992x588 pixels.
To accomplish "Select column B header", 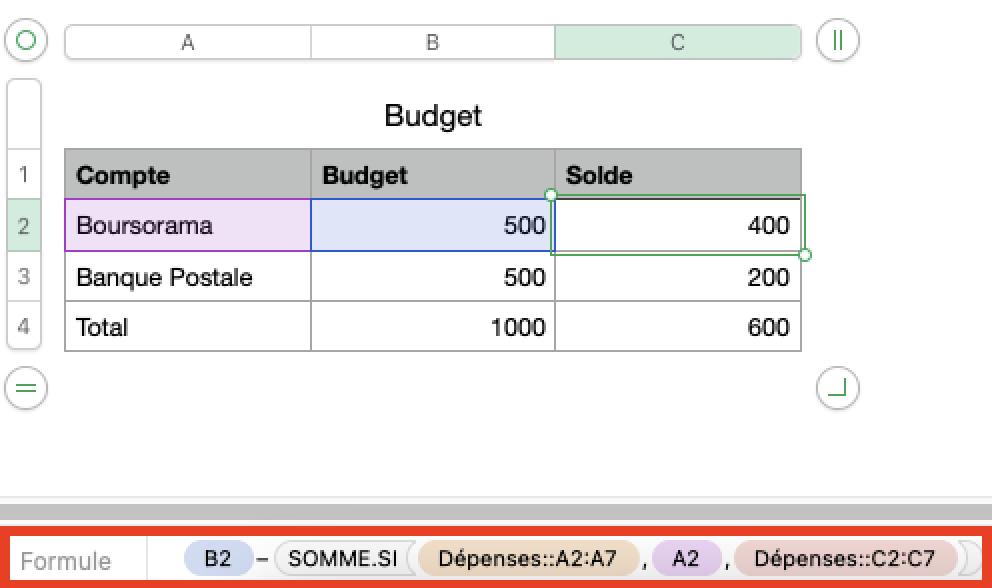I will (x=432, y=42).
